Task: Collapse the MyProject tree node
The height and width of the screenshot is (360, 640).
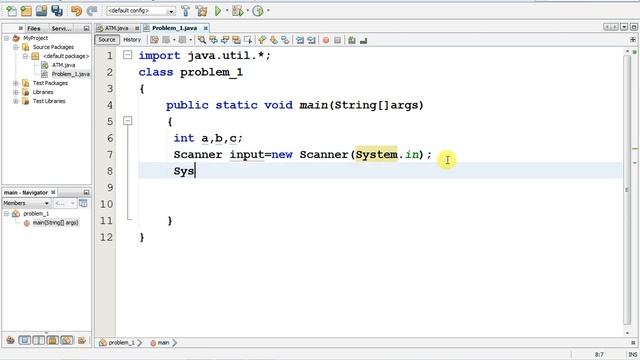Action: 7,38
